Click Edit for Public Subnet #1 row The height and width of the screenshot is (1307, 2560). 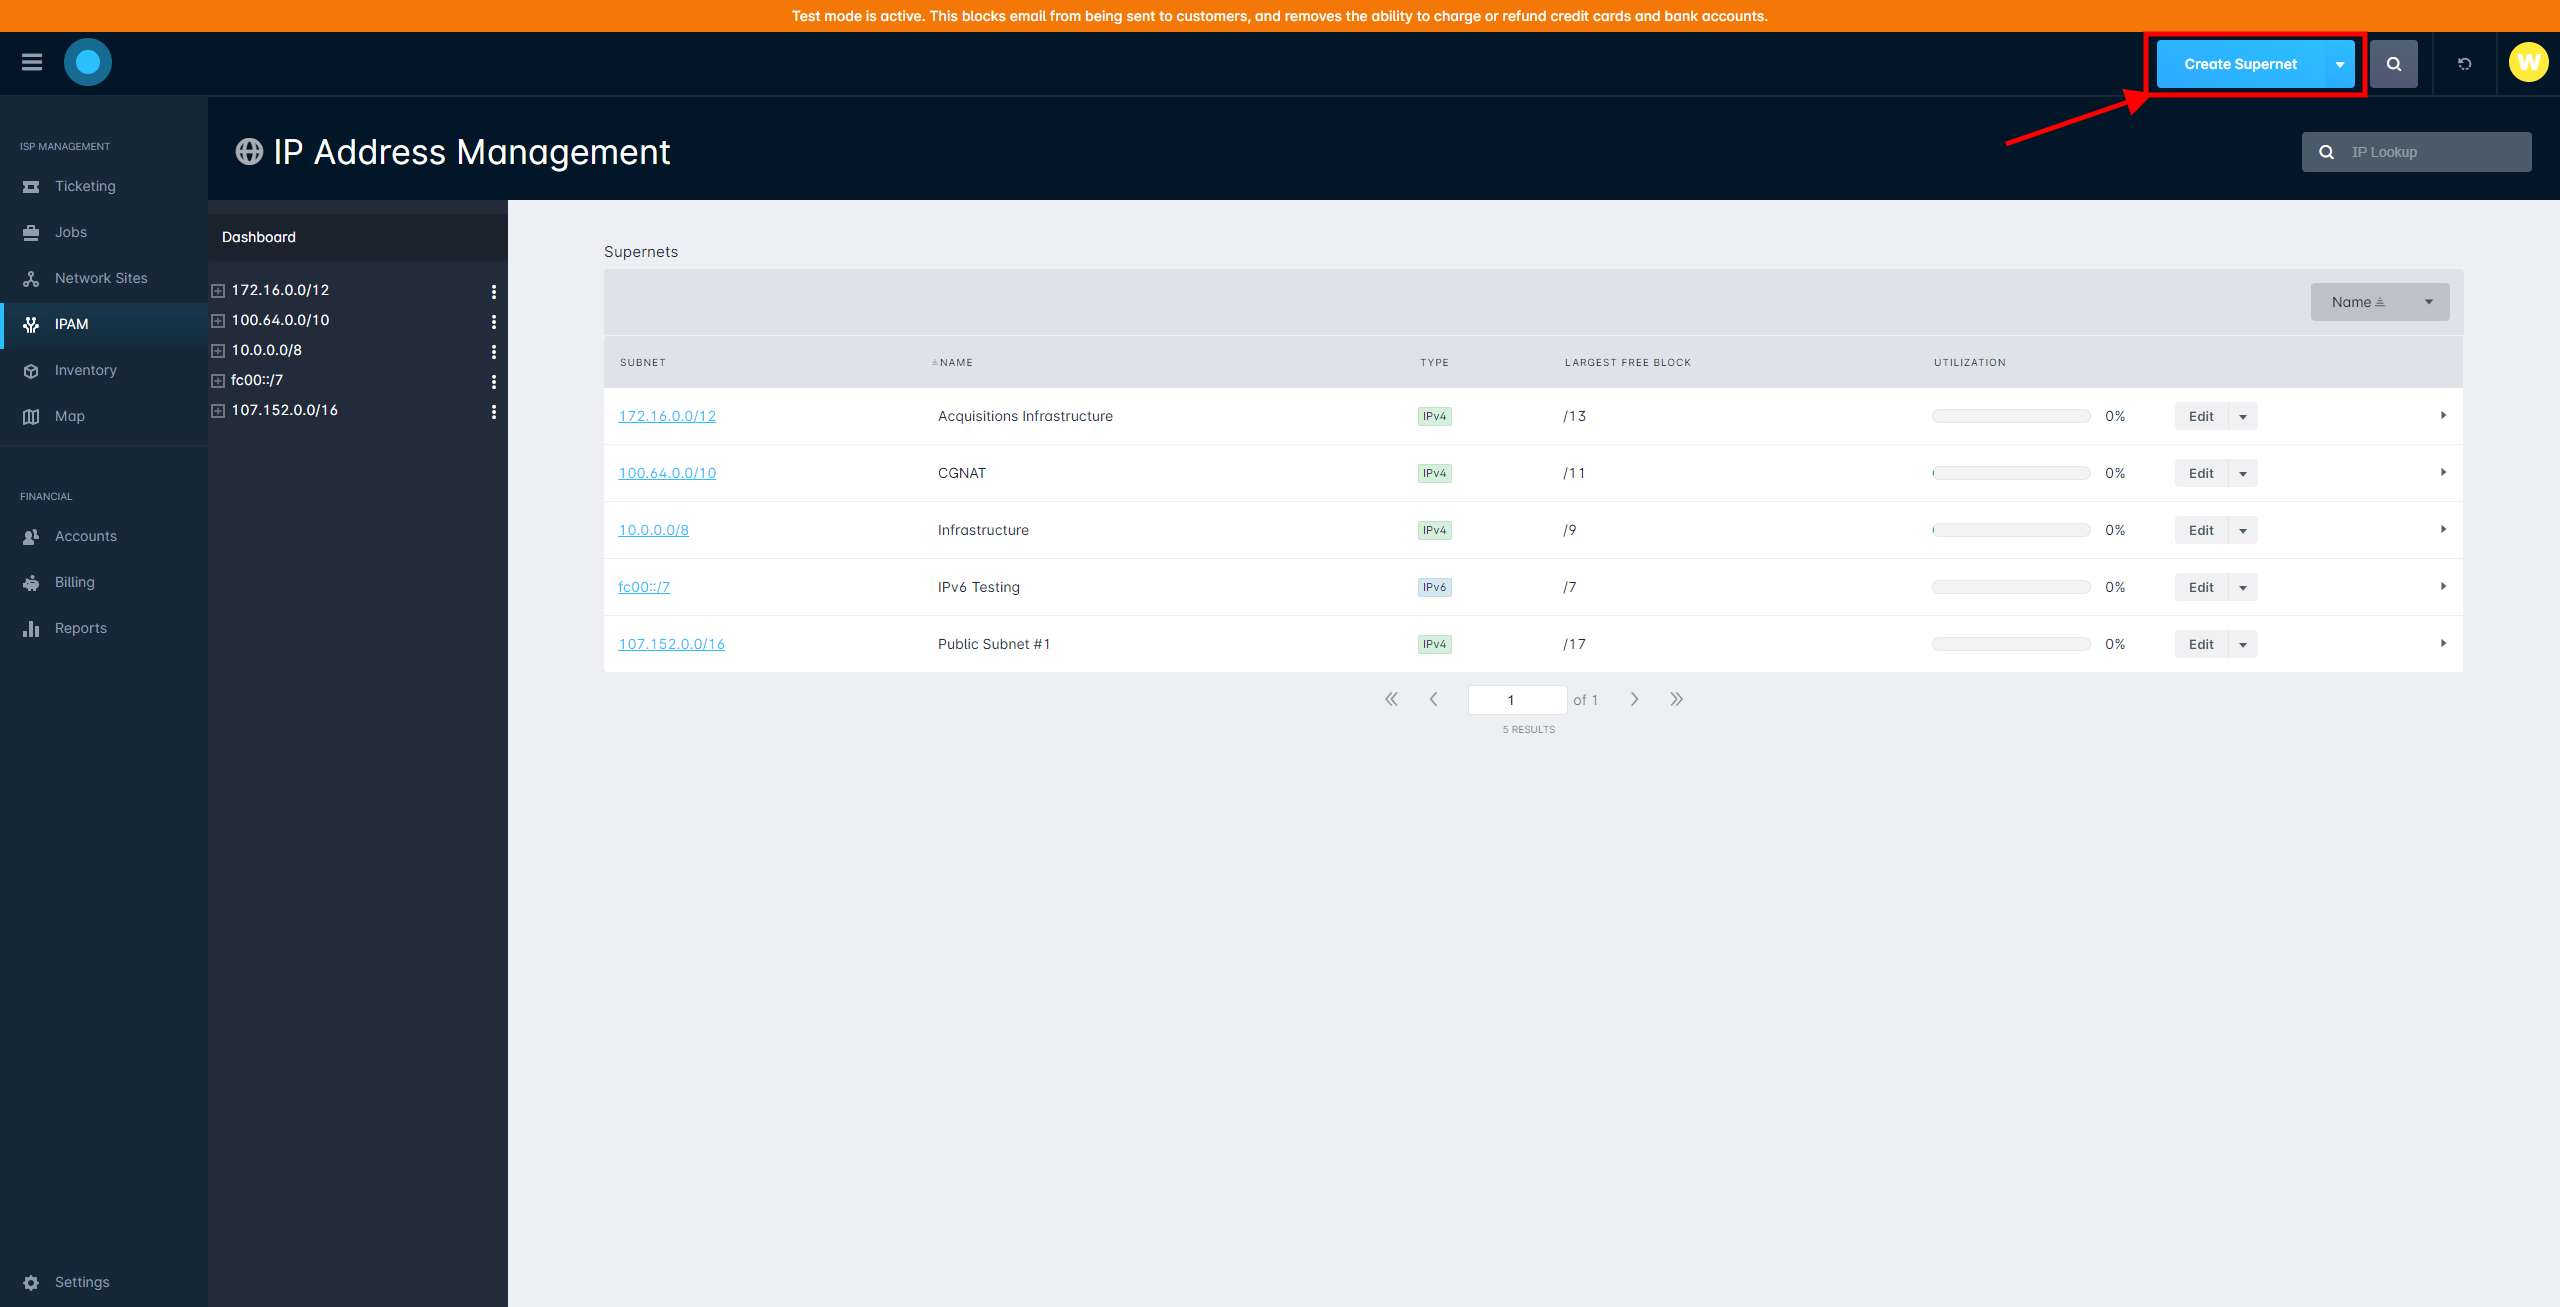pos(2201,644)
